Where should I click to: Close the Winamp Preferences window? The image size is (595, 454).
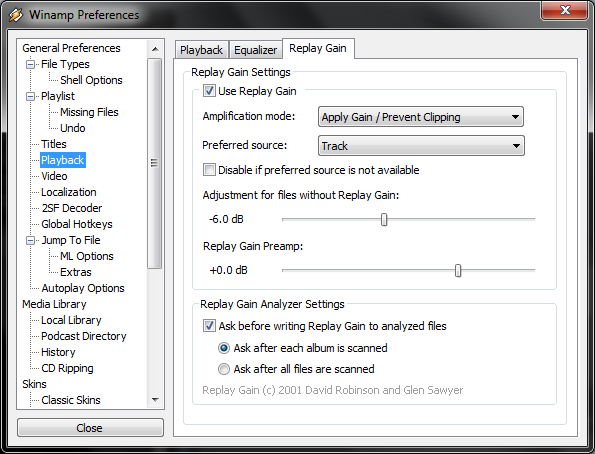tap(565, 10)
